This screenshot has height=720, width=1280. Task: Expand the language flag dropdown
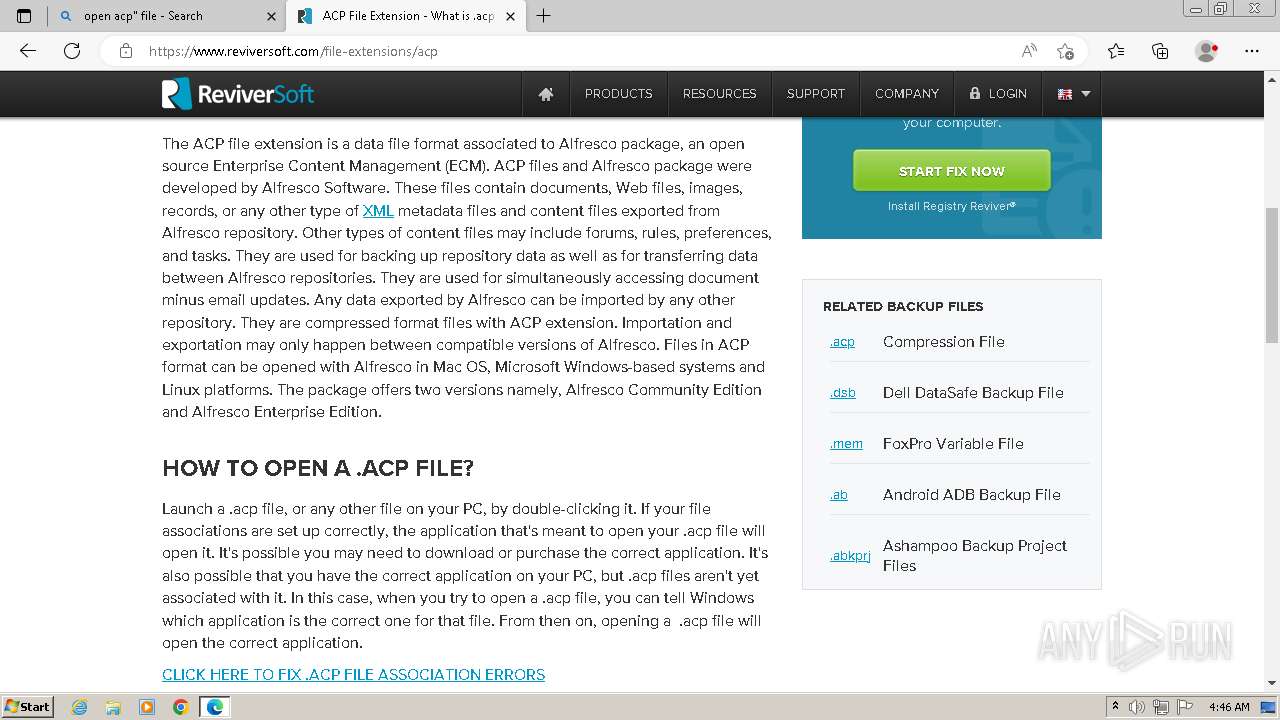(x=1073, y=94)
